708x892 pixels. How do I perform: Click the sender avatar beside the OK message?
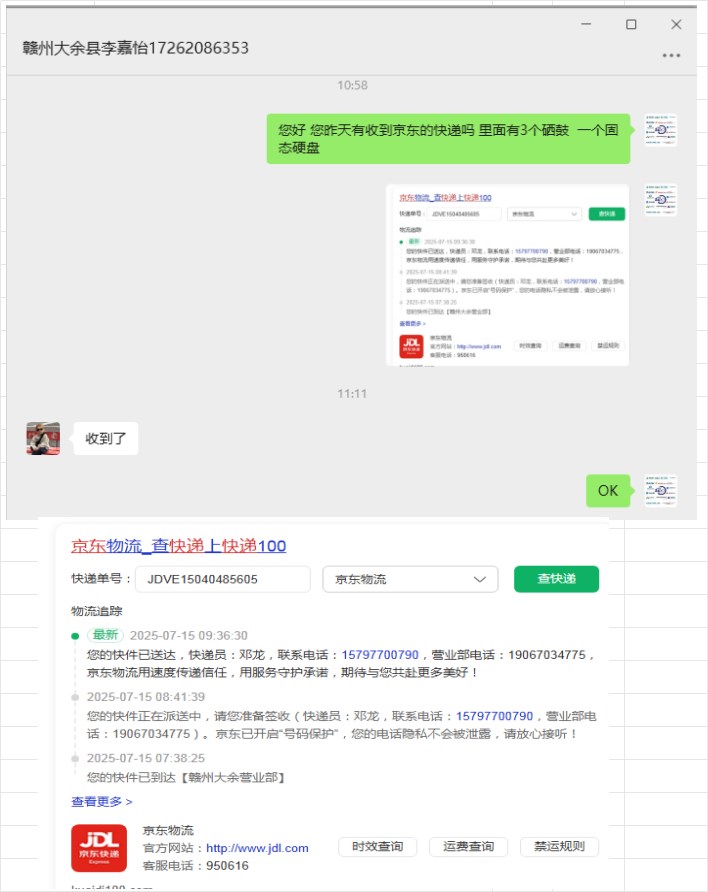[660, 490]
